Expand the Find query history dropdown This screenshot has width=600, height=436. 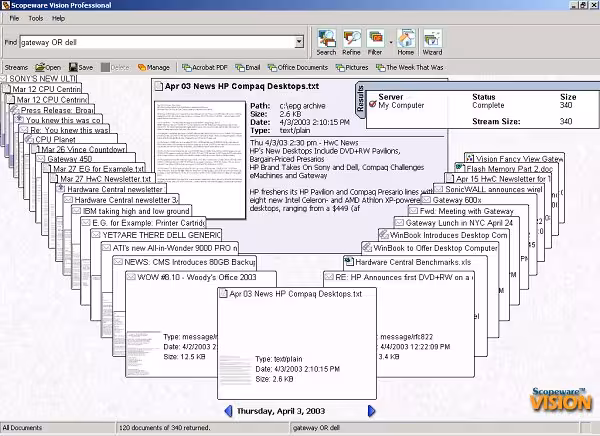[299, 42]
